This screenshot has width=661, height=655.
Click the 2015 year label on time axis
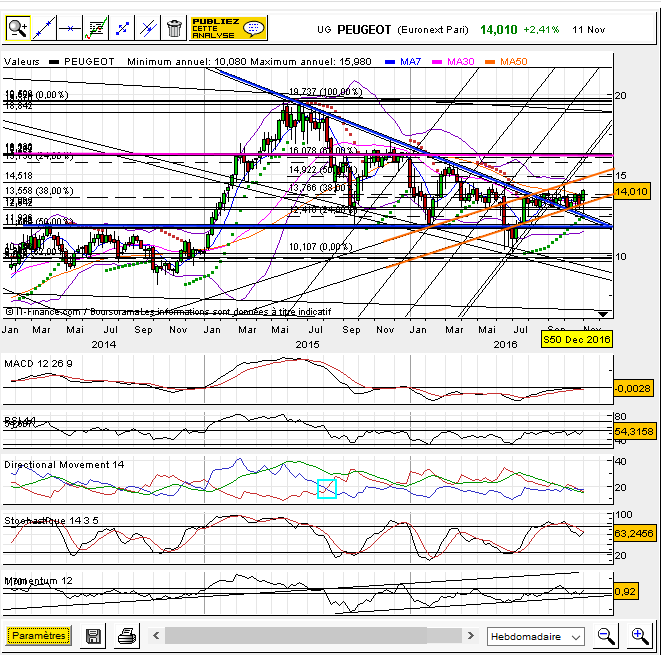point(307,344)
